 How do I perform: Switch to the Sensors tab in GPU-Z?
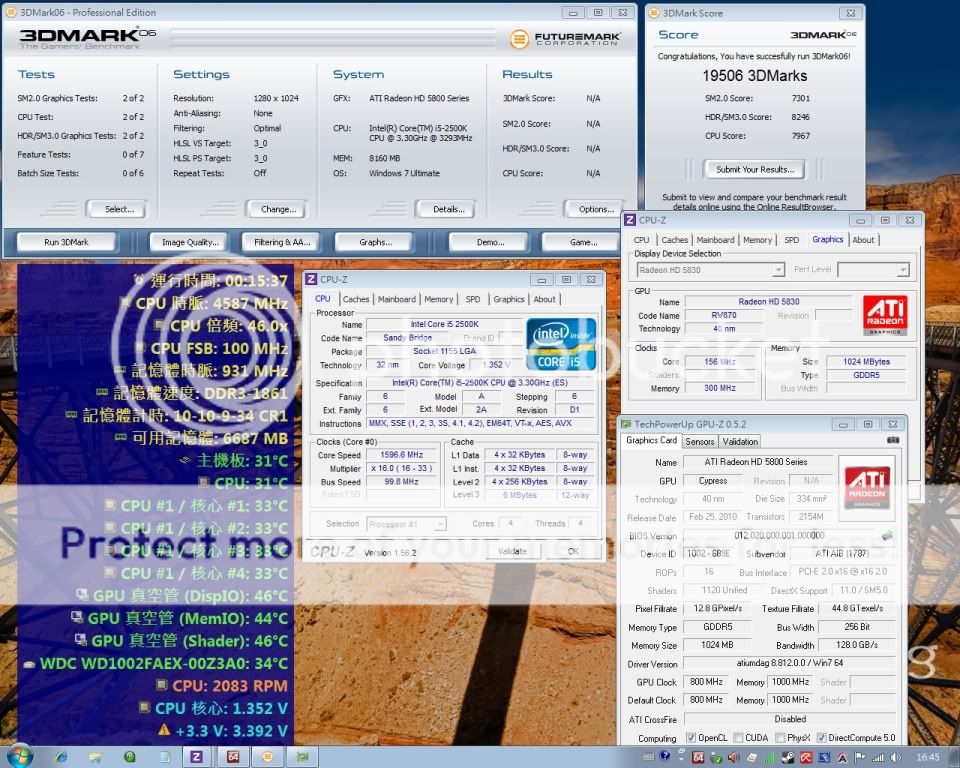[x=700, y=441]
